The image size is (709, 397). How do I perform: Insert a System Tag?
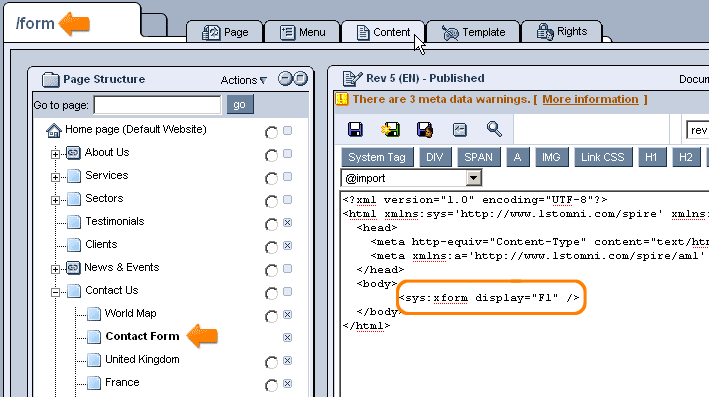[x=377, y=157]
